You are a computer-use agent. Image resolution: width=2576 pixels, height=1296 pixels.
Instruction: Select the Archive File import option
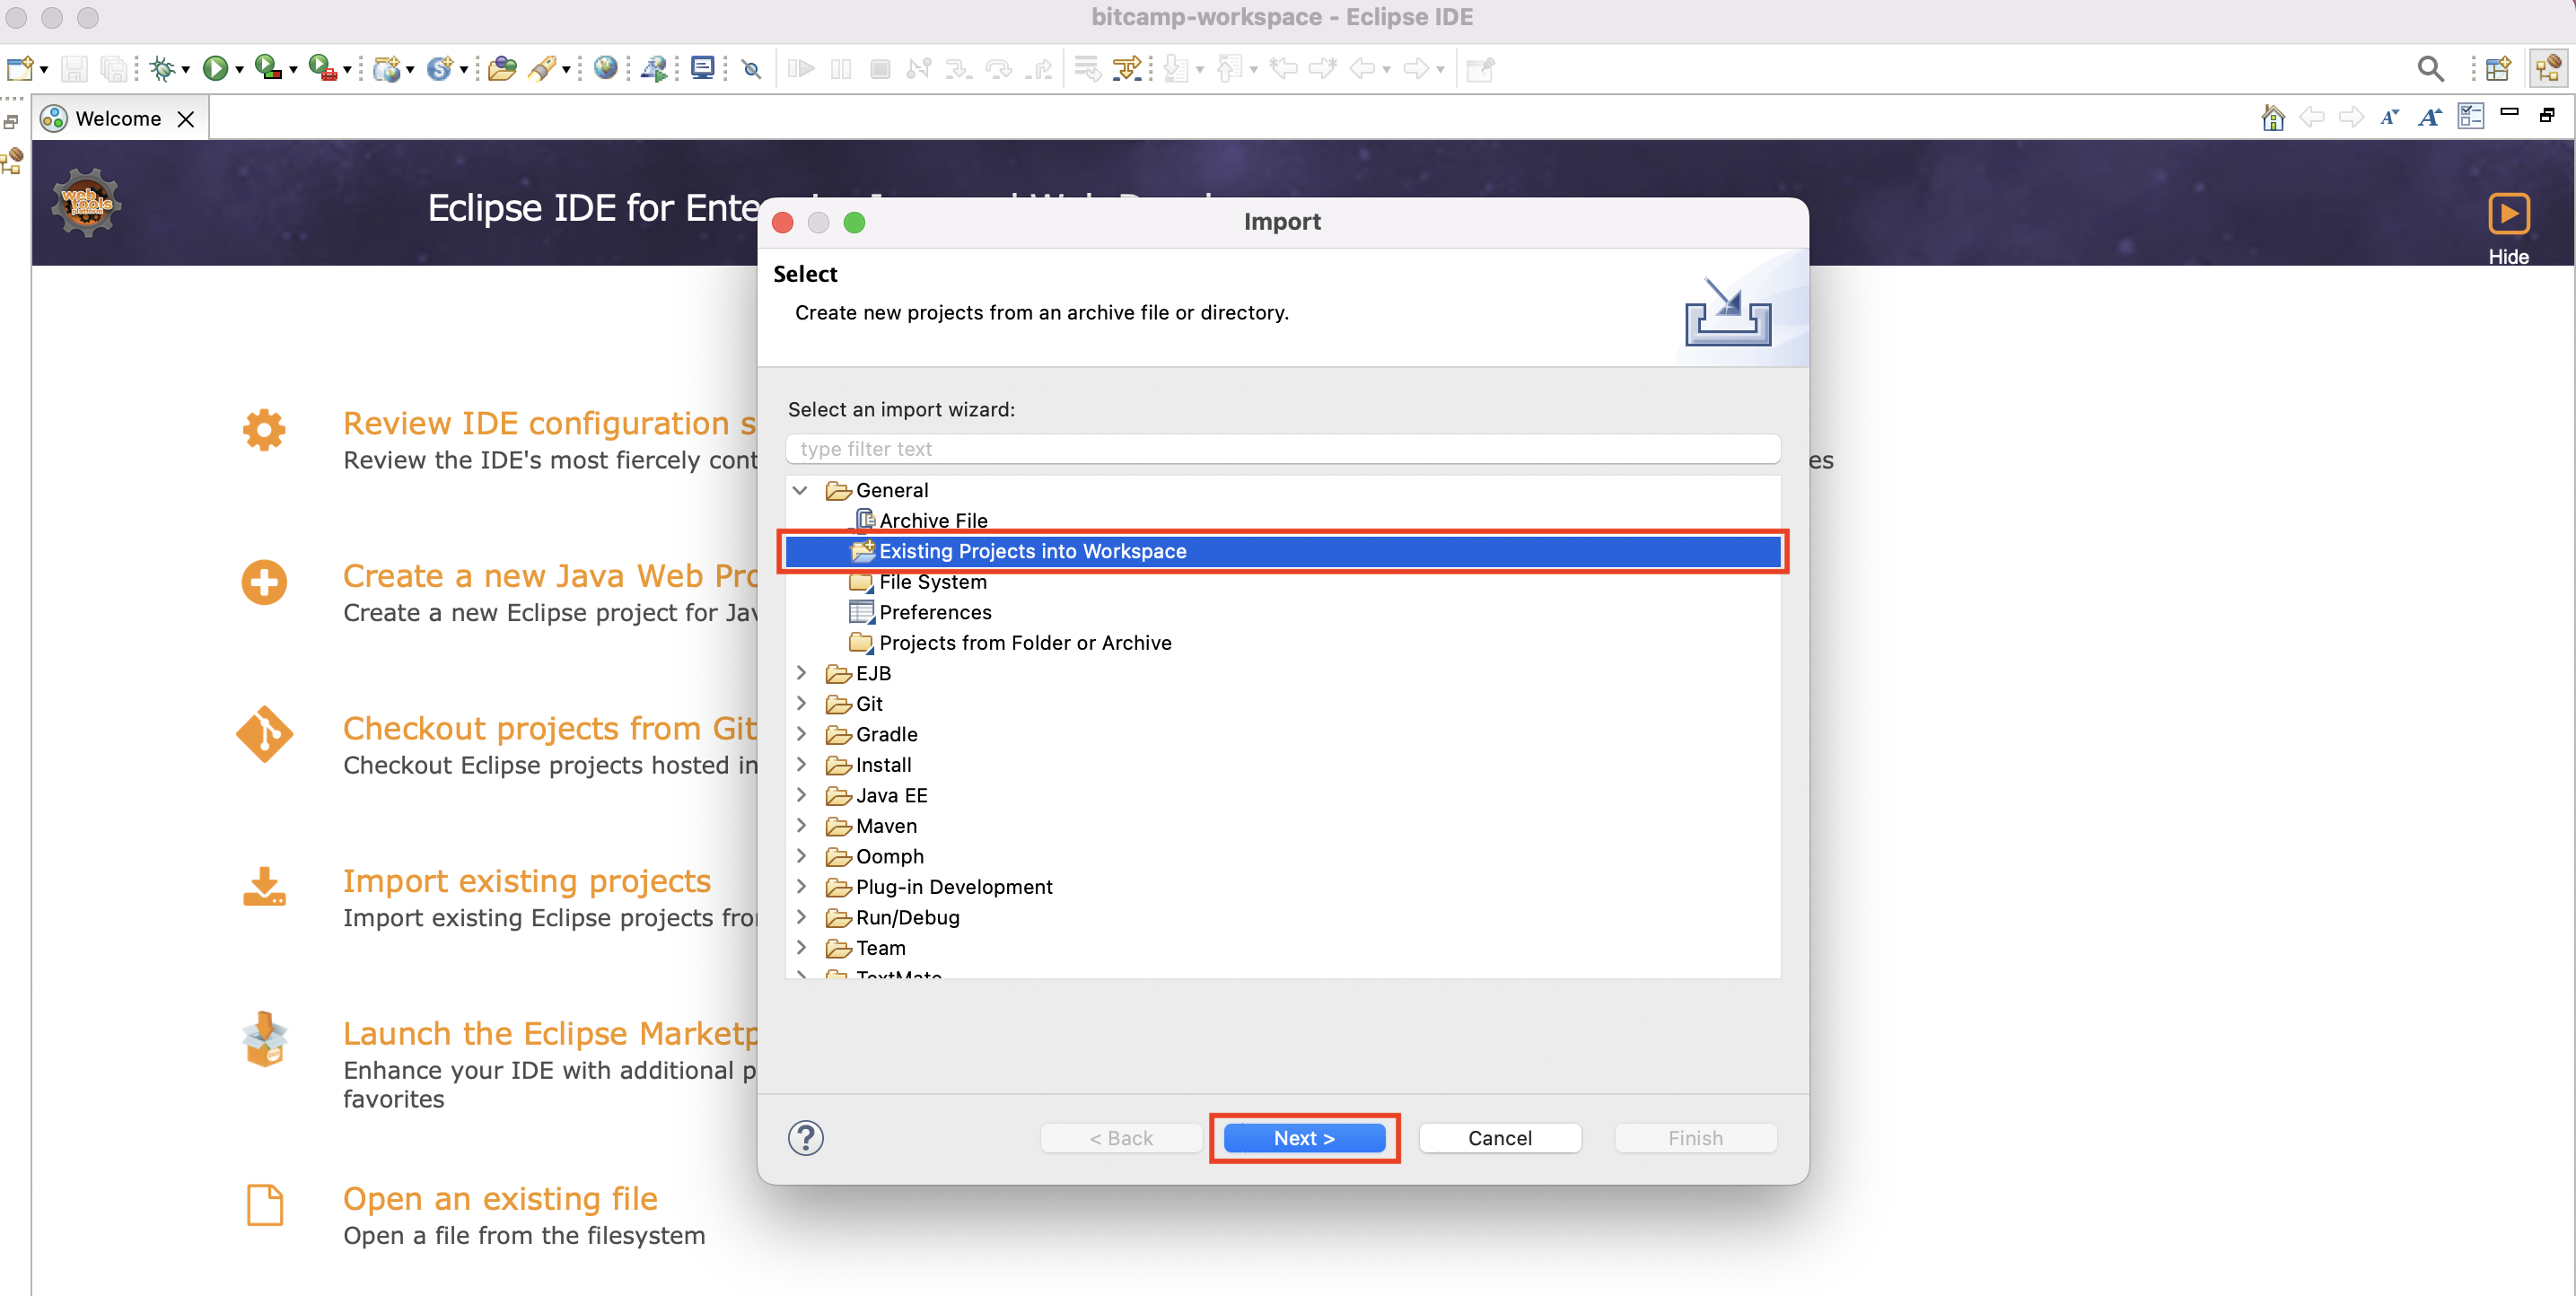[x=932, y=520]
